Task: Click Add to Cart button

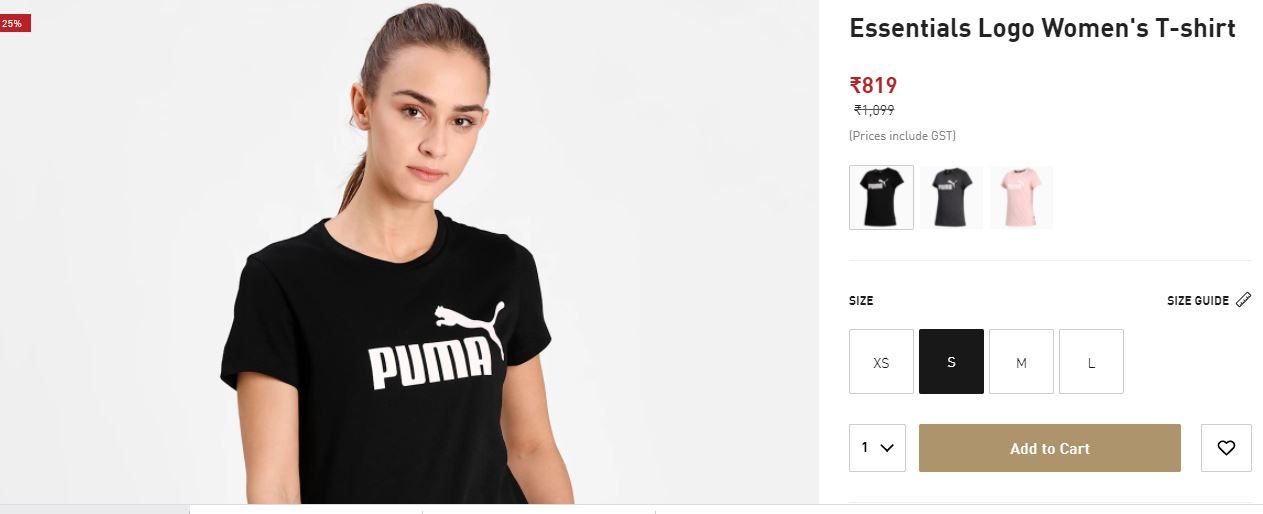Action: tap(1050, 448)
